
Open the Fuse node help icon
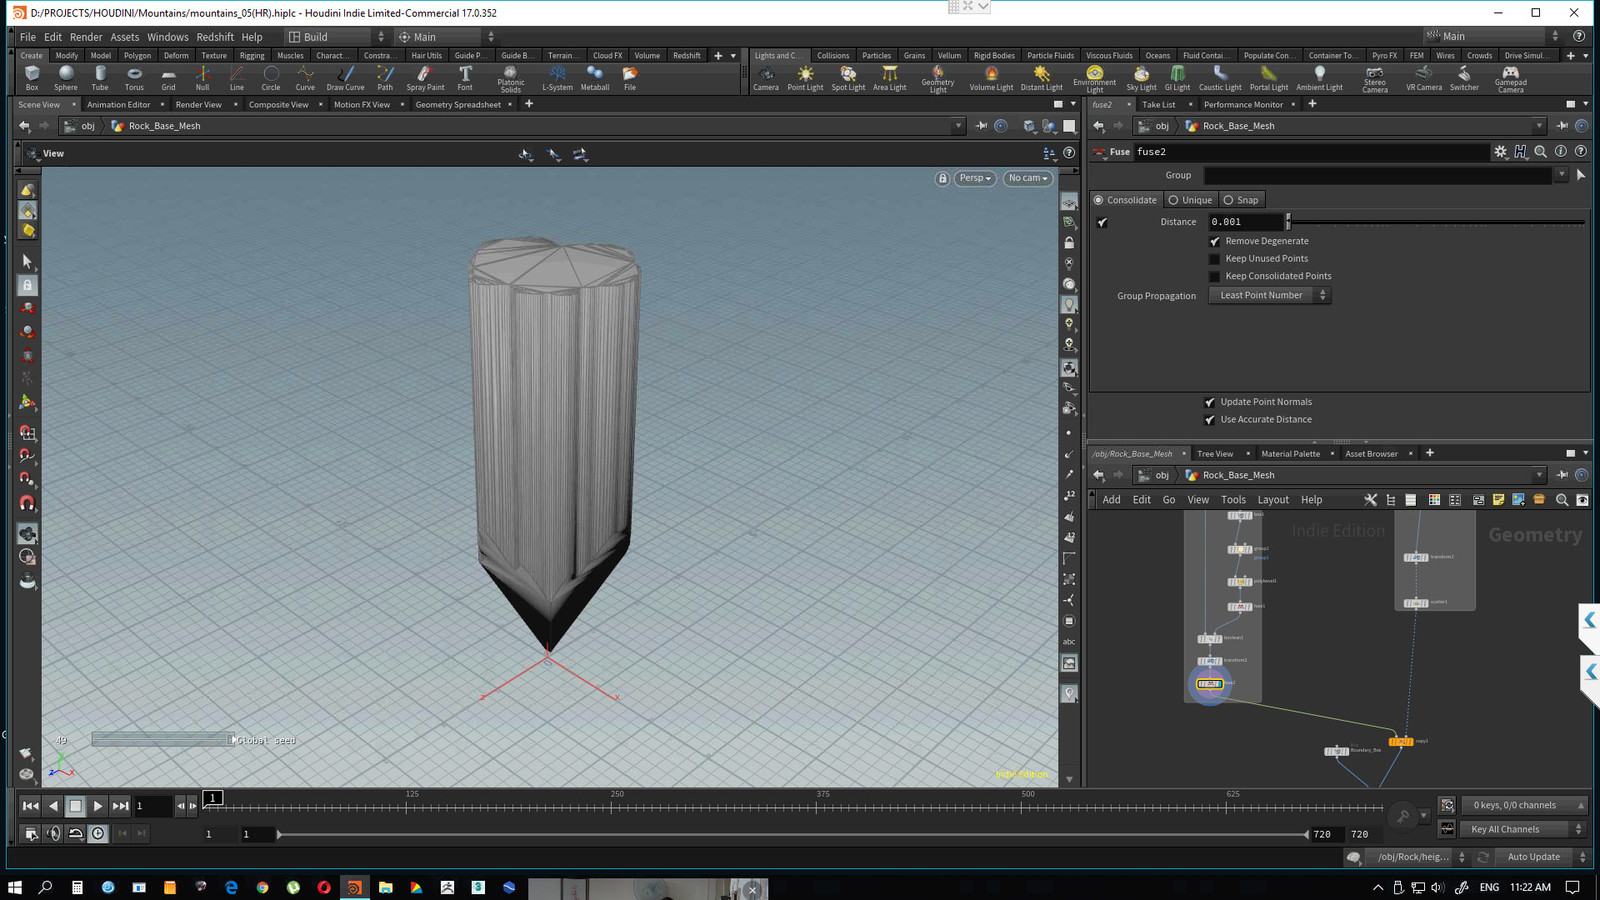pyautogui.click(x=1580, y=151)
